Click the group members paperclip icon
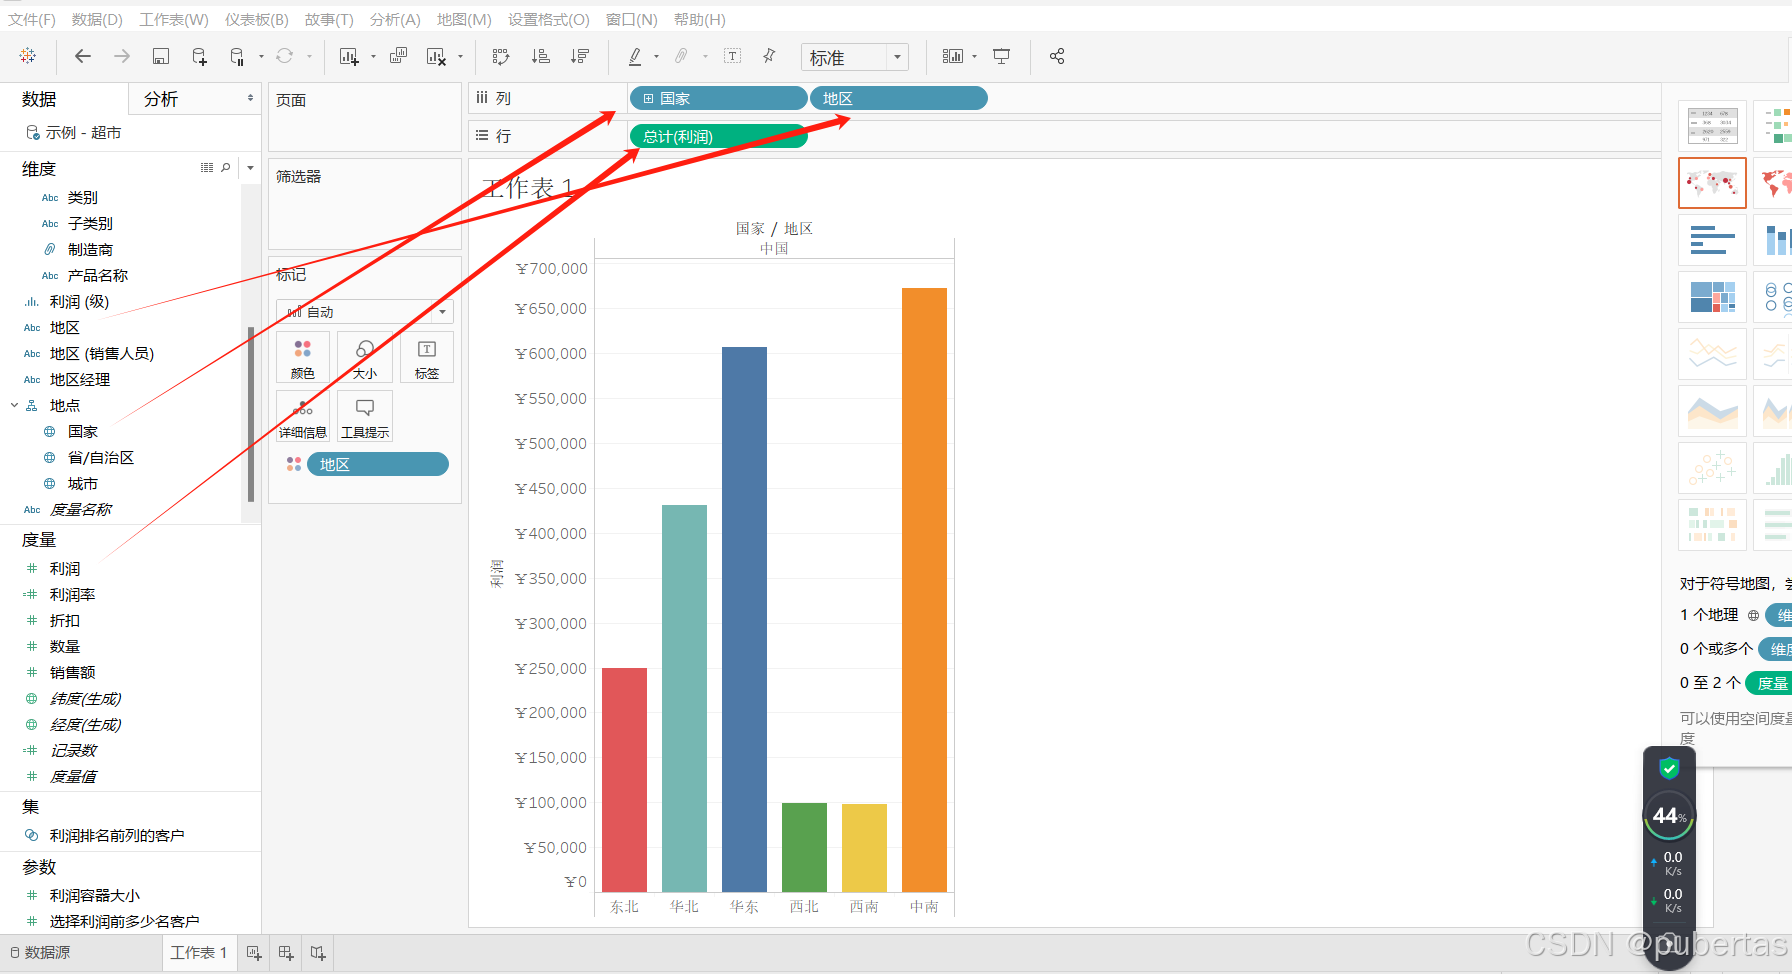 click(681, 56)
